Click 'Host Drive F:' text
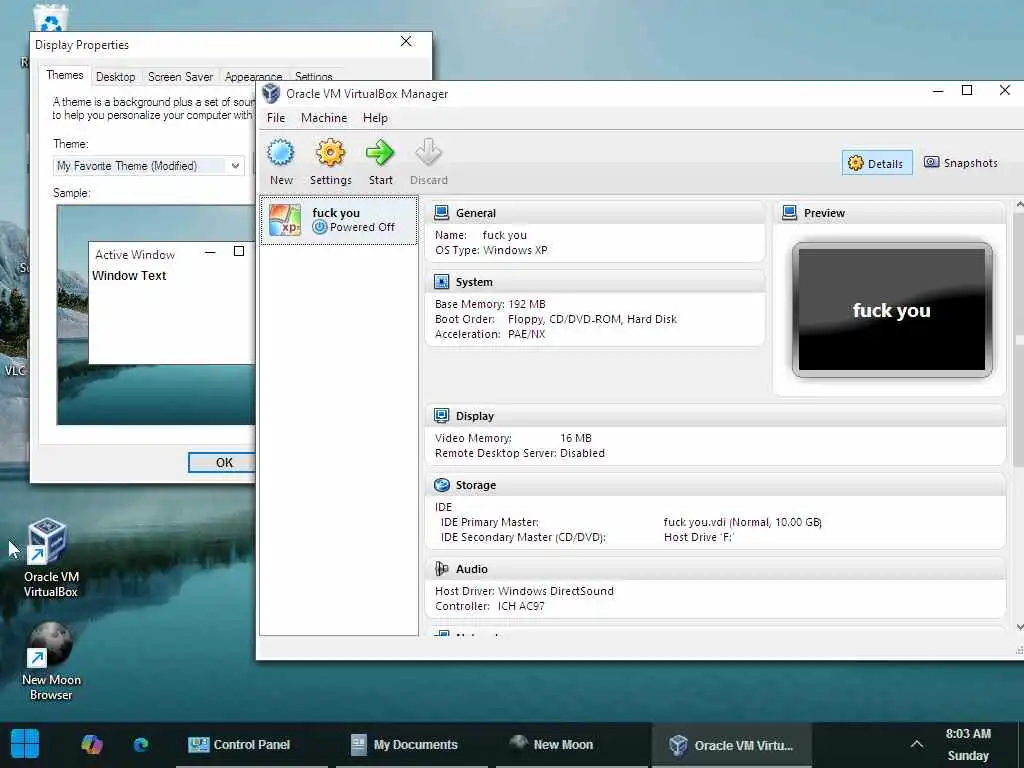The height and width of the screenshot is (768, 1024). (x=699, y=537)
